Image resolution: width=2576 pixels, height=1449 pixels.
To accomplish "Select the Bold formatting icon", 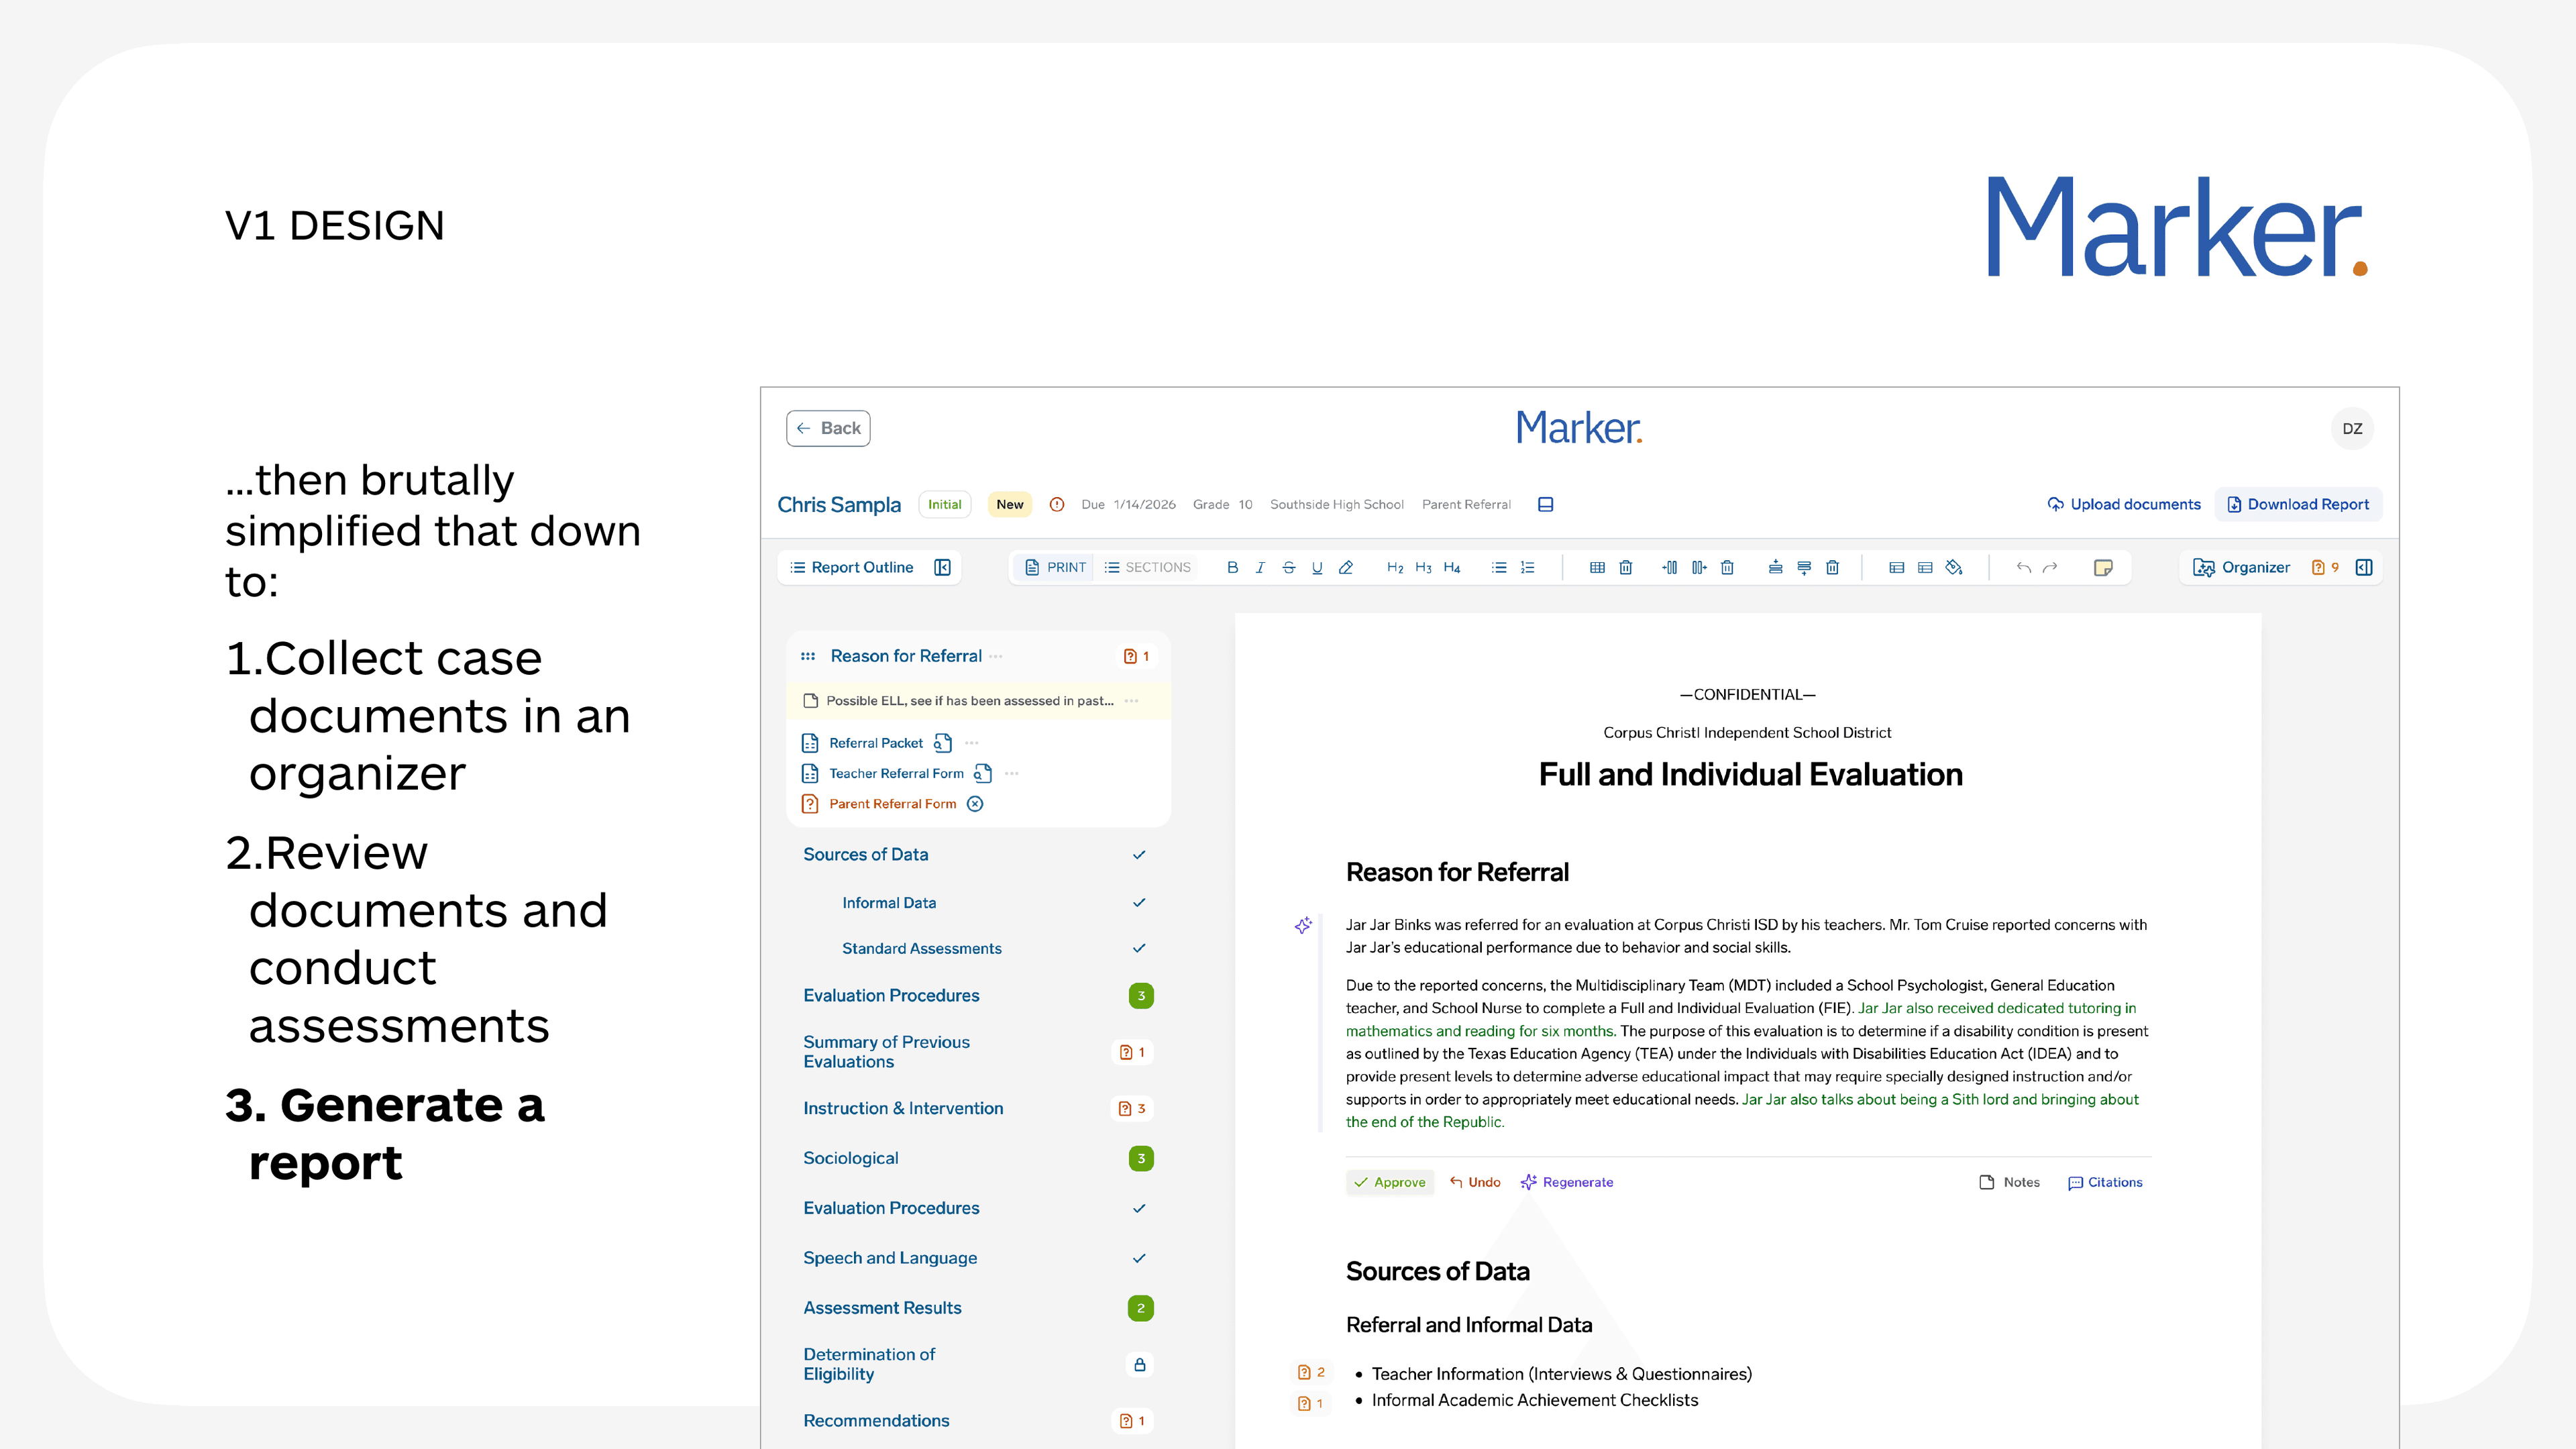I will click(1233, 567).
